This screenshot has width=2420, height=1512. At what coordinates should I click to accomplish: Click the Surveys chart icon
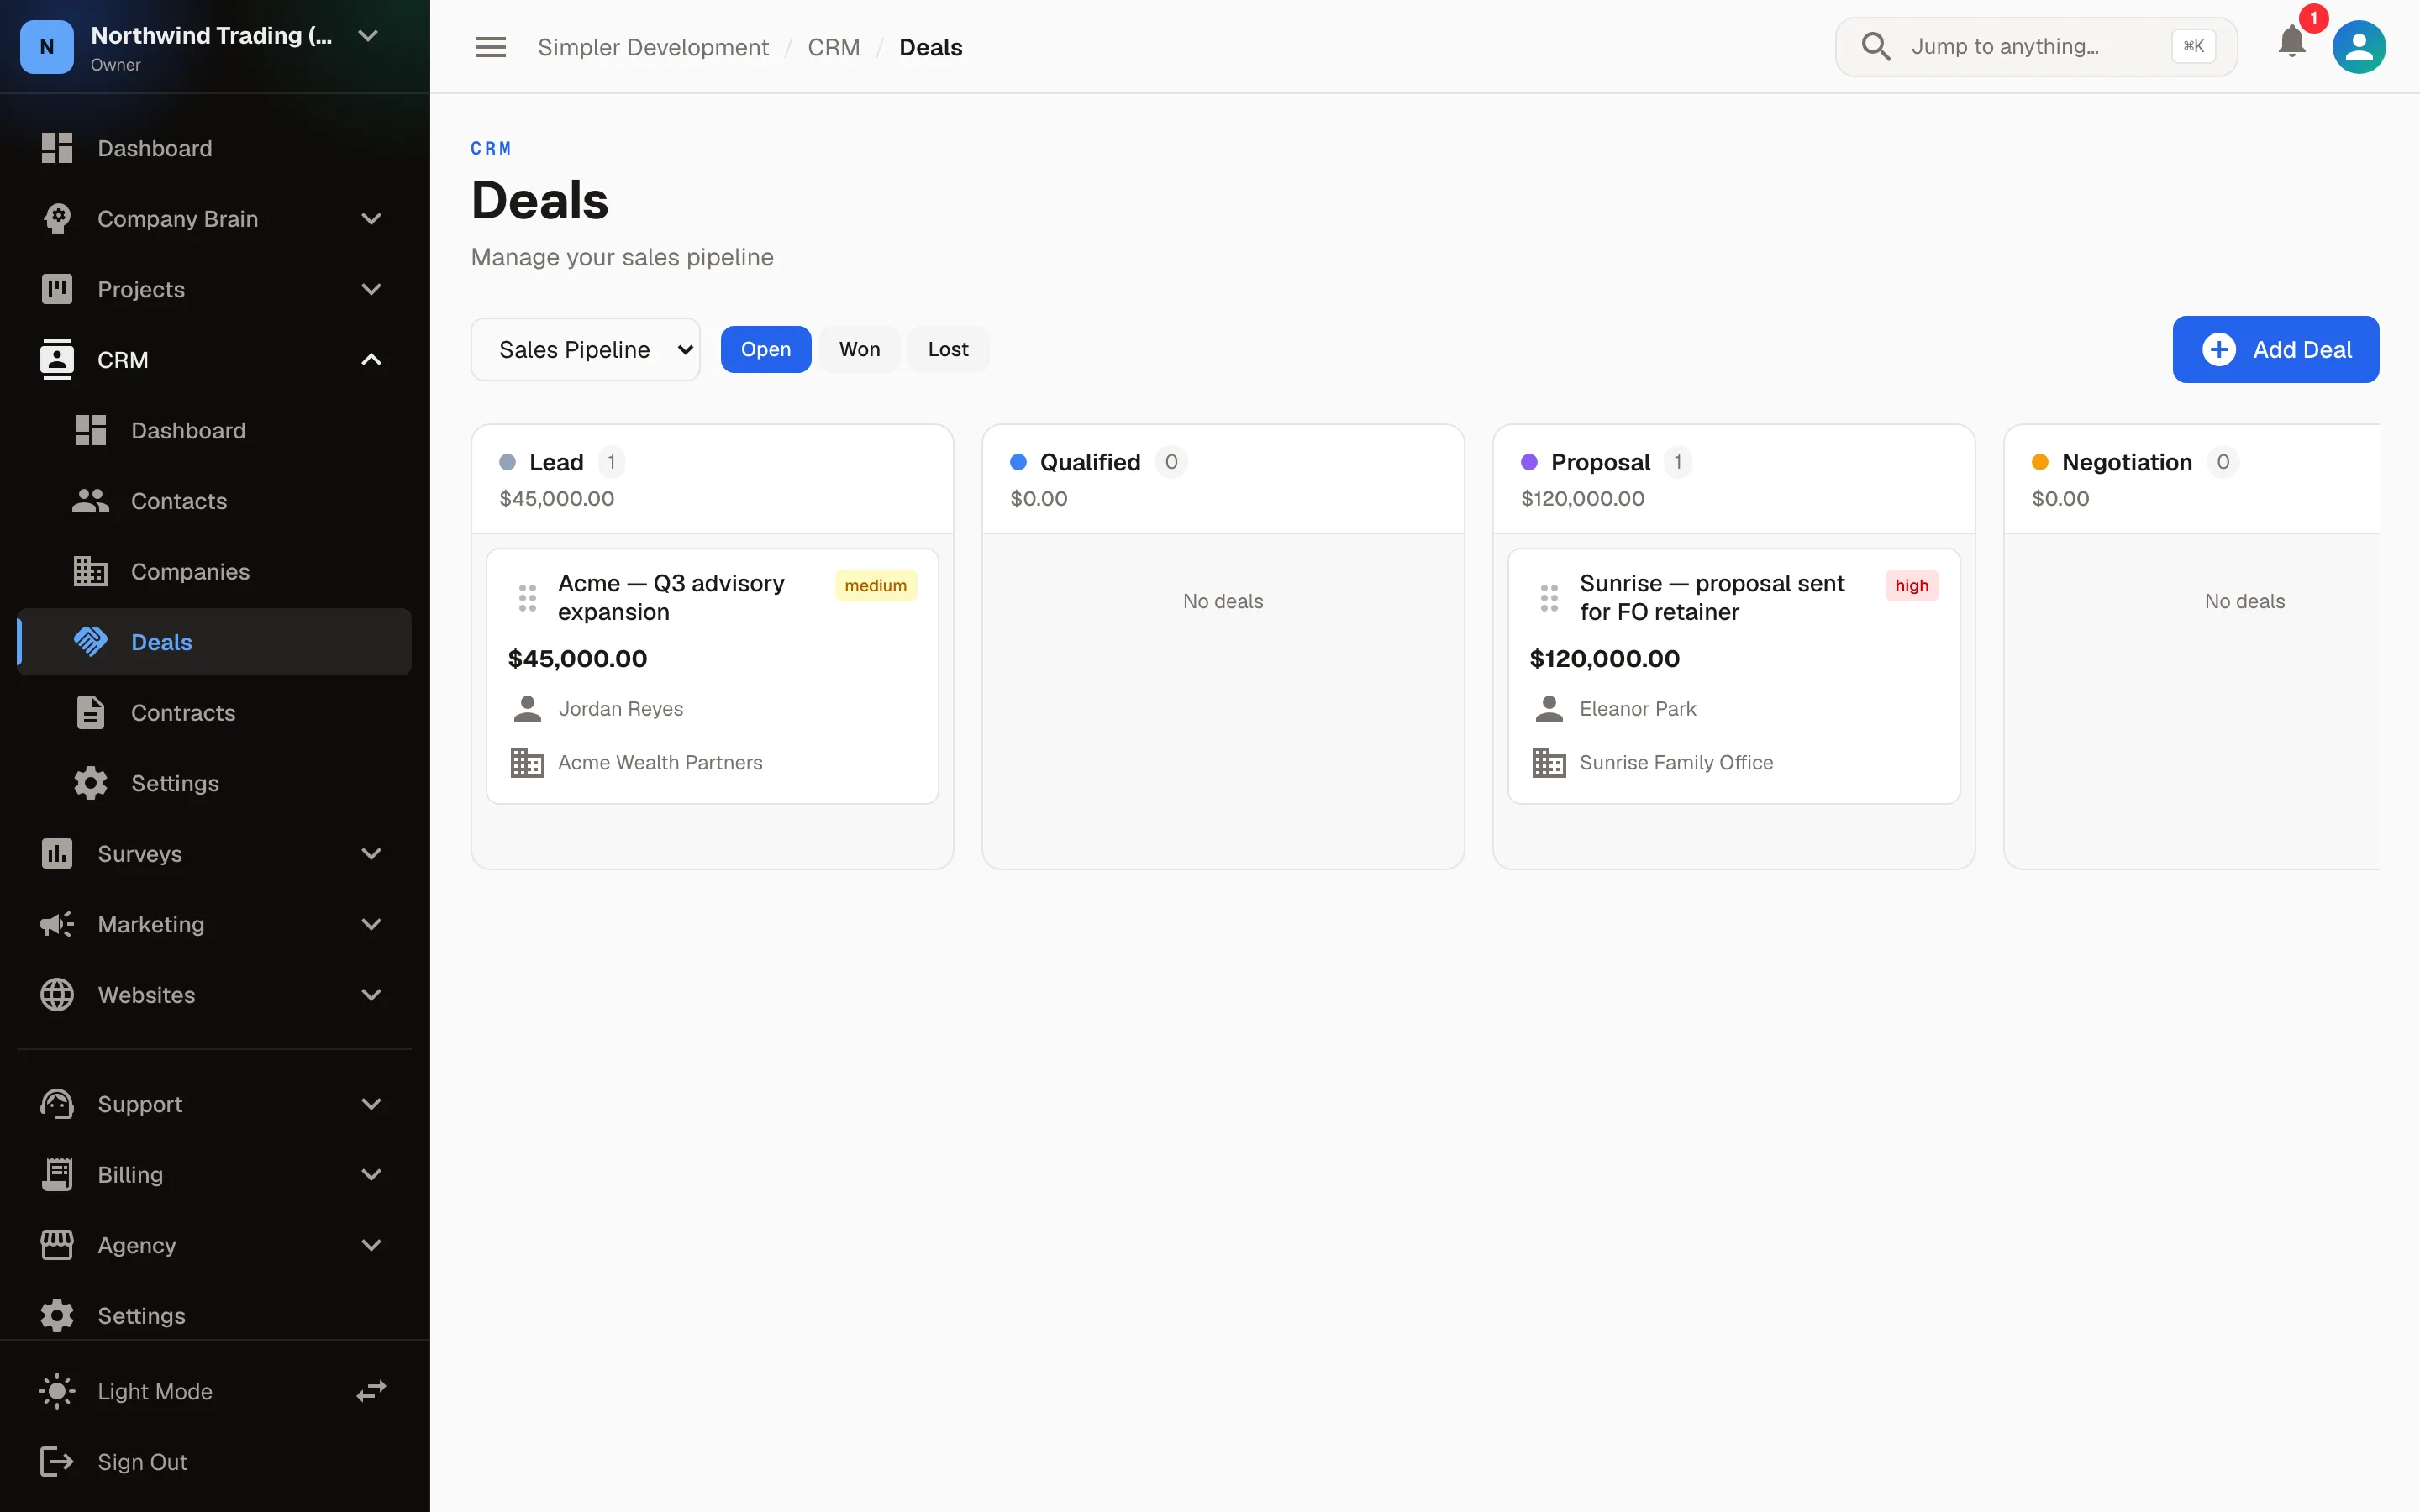click(57, 853)
